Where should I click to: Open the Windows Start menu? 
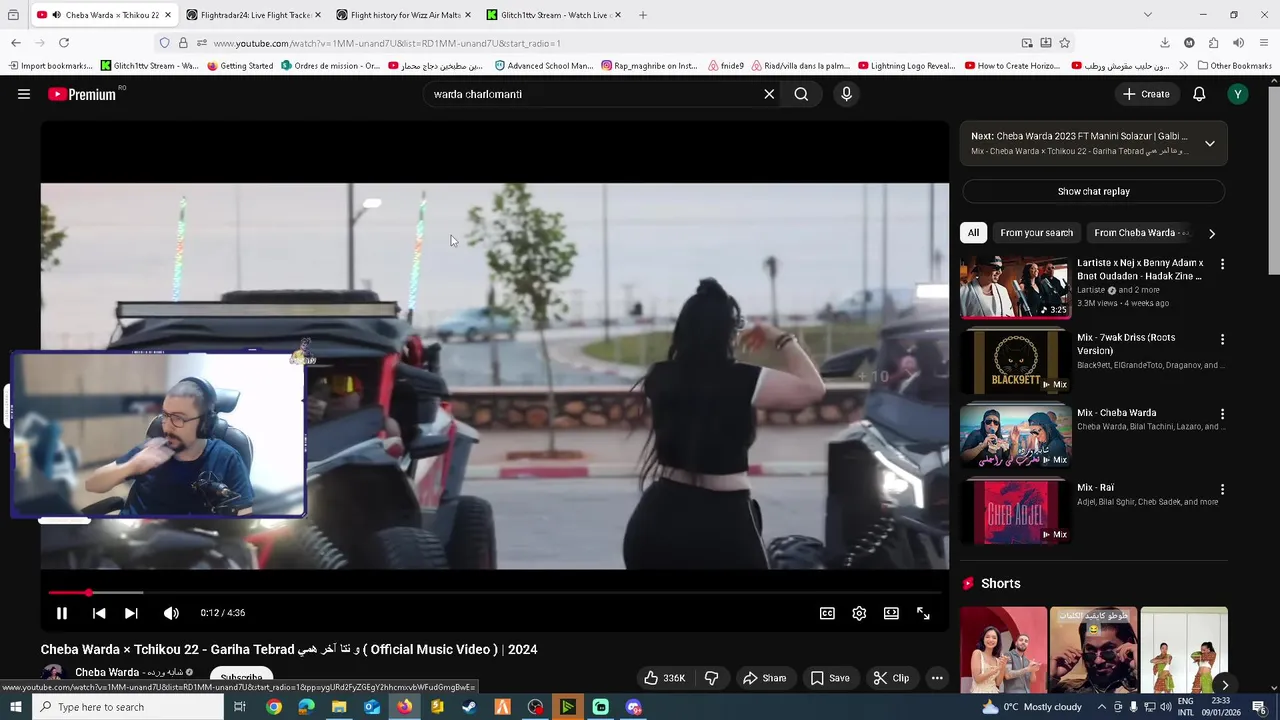16,707
